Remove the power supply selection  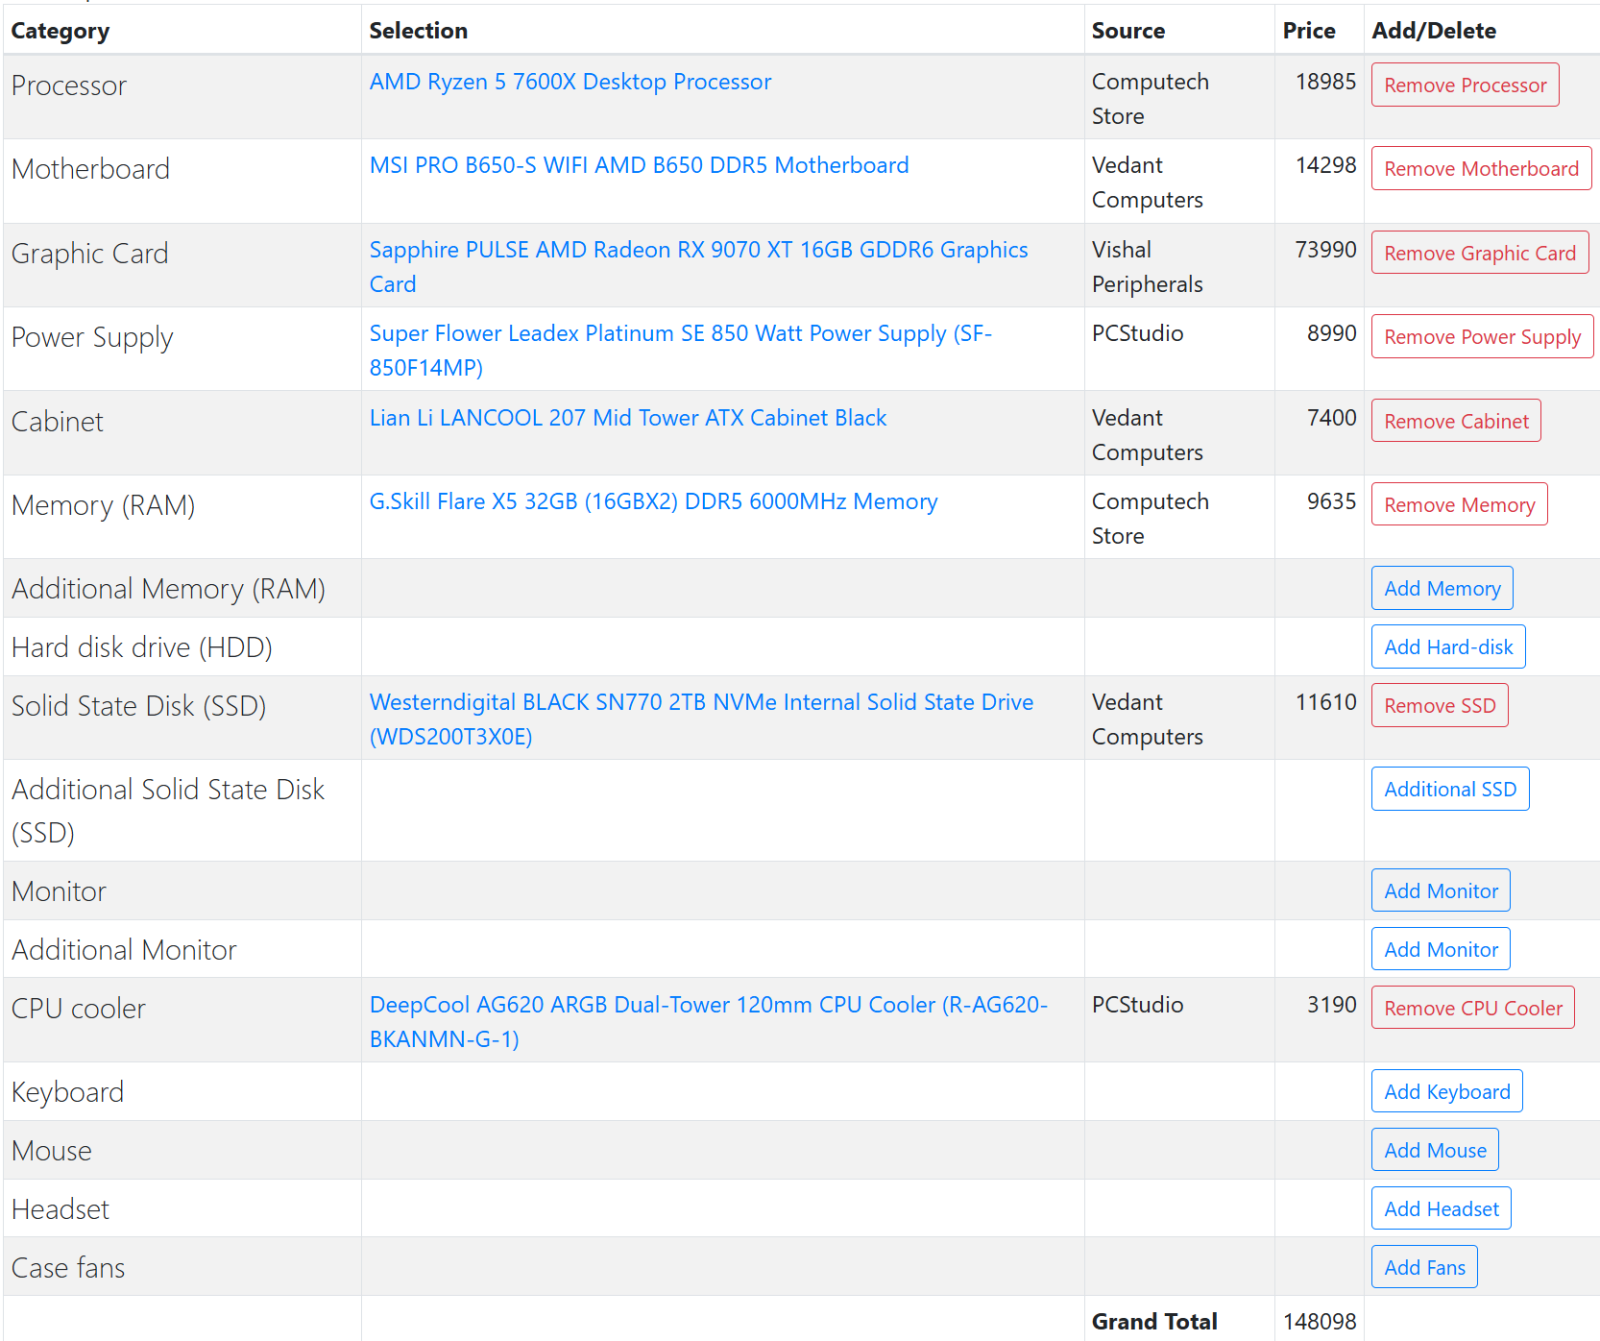1481,337
